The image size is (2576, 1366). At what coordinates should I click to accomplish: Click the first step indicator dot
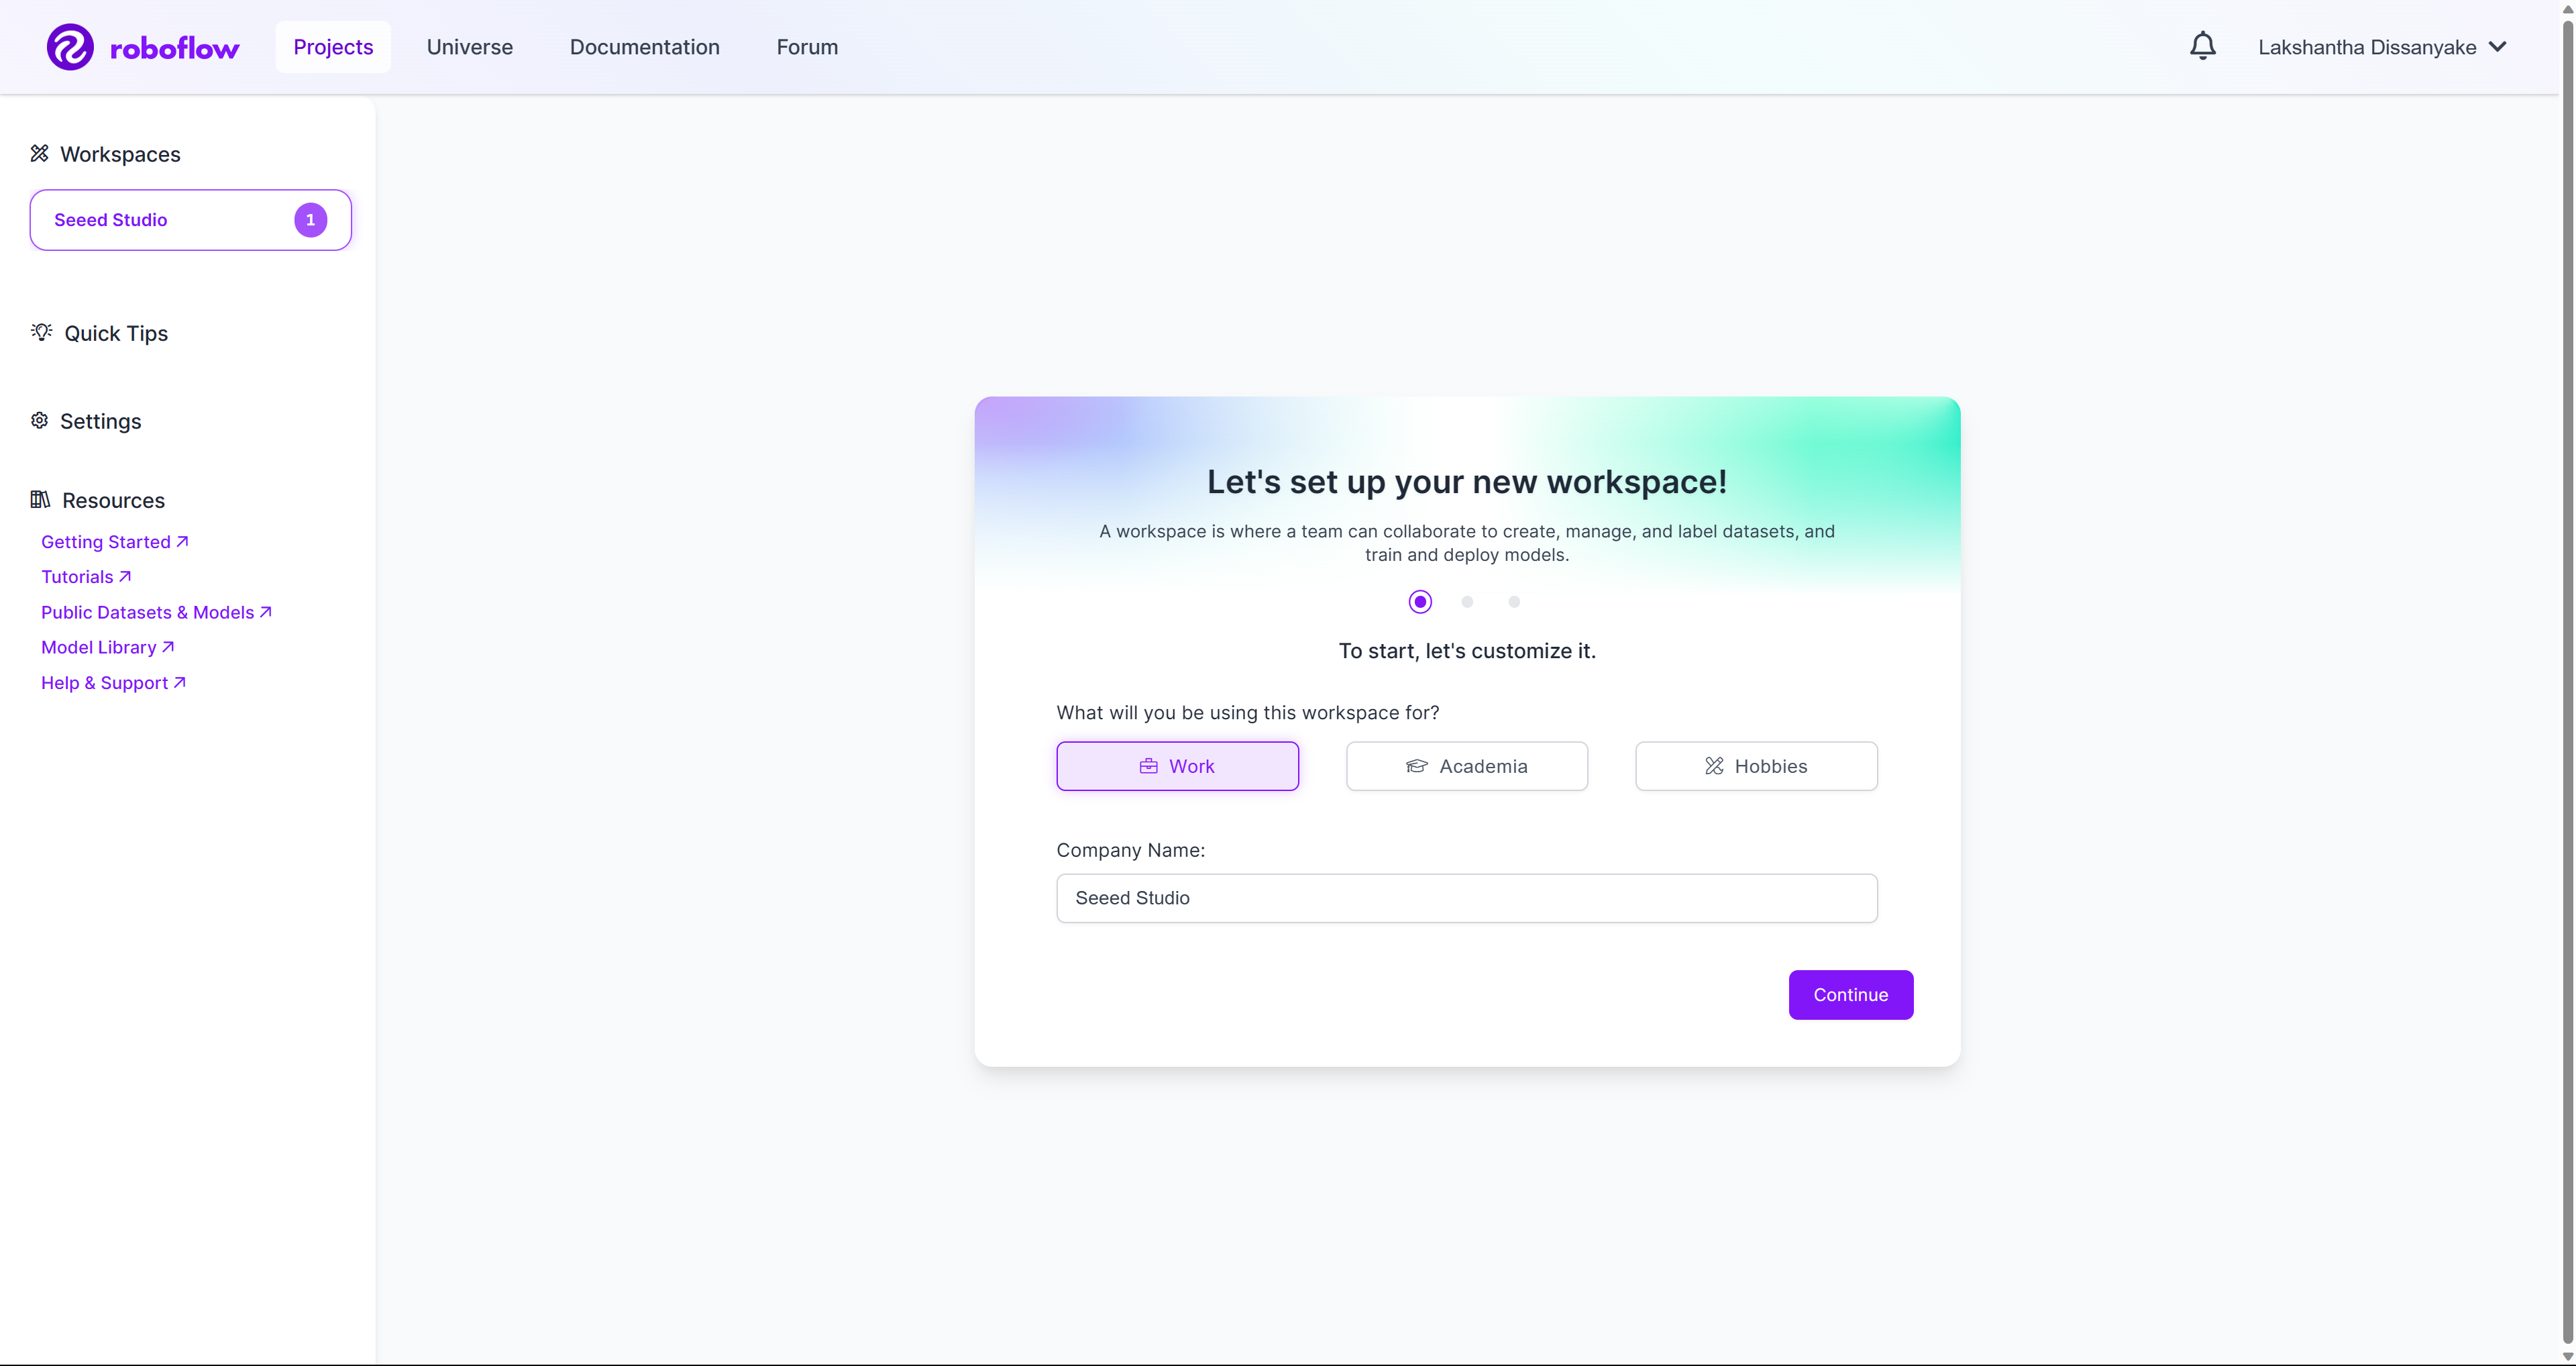point(1419,601)
